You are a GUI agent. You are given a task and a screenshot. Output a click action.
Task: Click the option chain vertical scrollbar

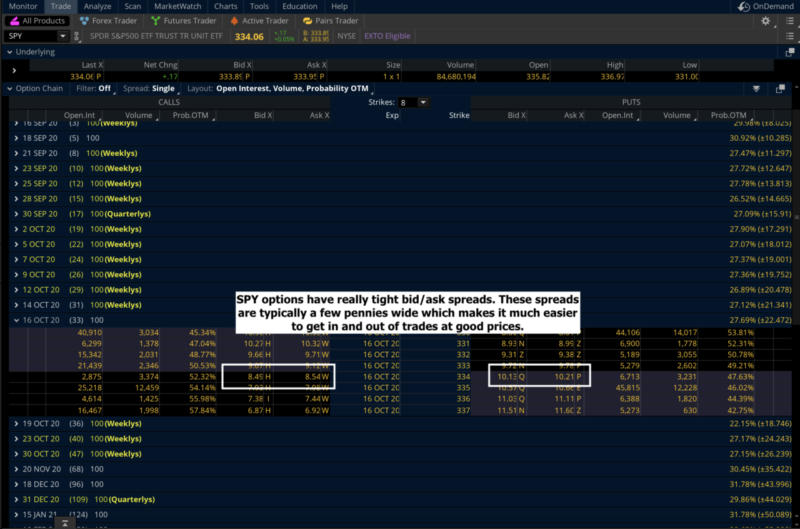(796, 217)
